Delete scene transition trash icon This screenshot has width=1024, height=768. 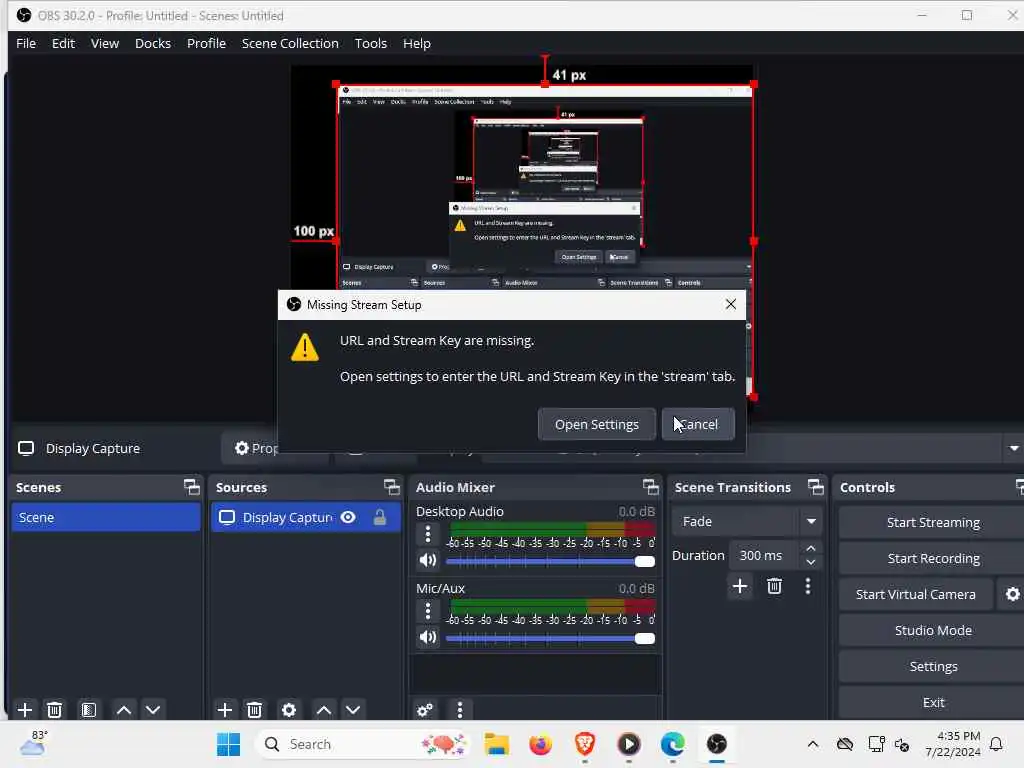775,586
